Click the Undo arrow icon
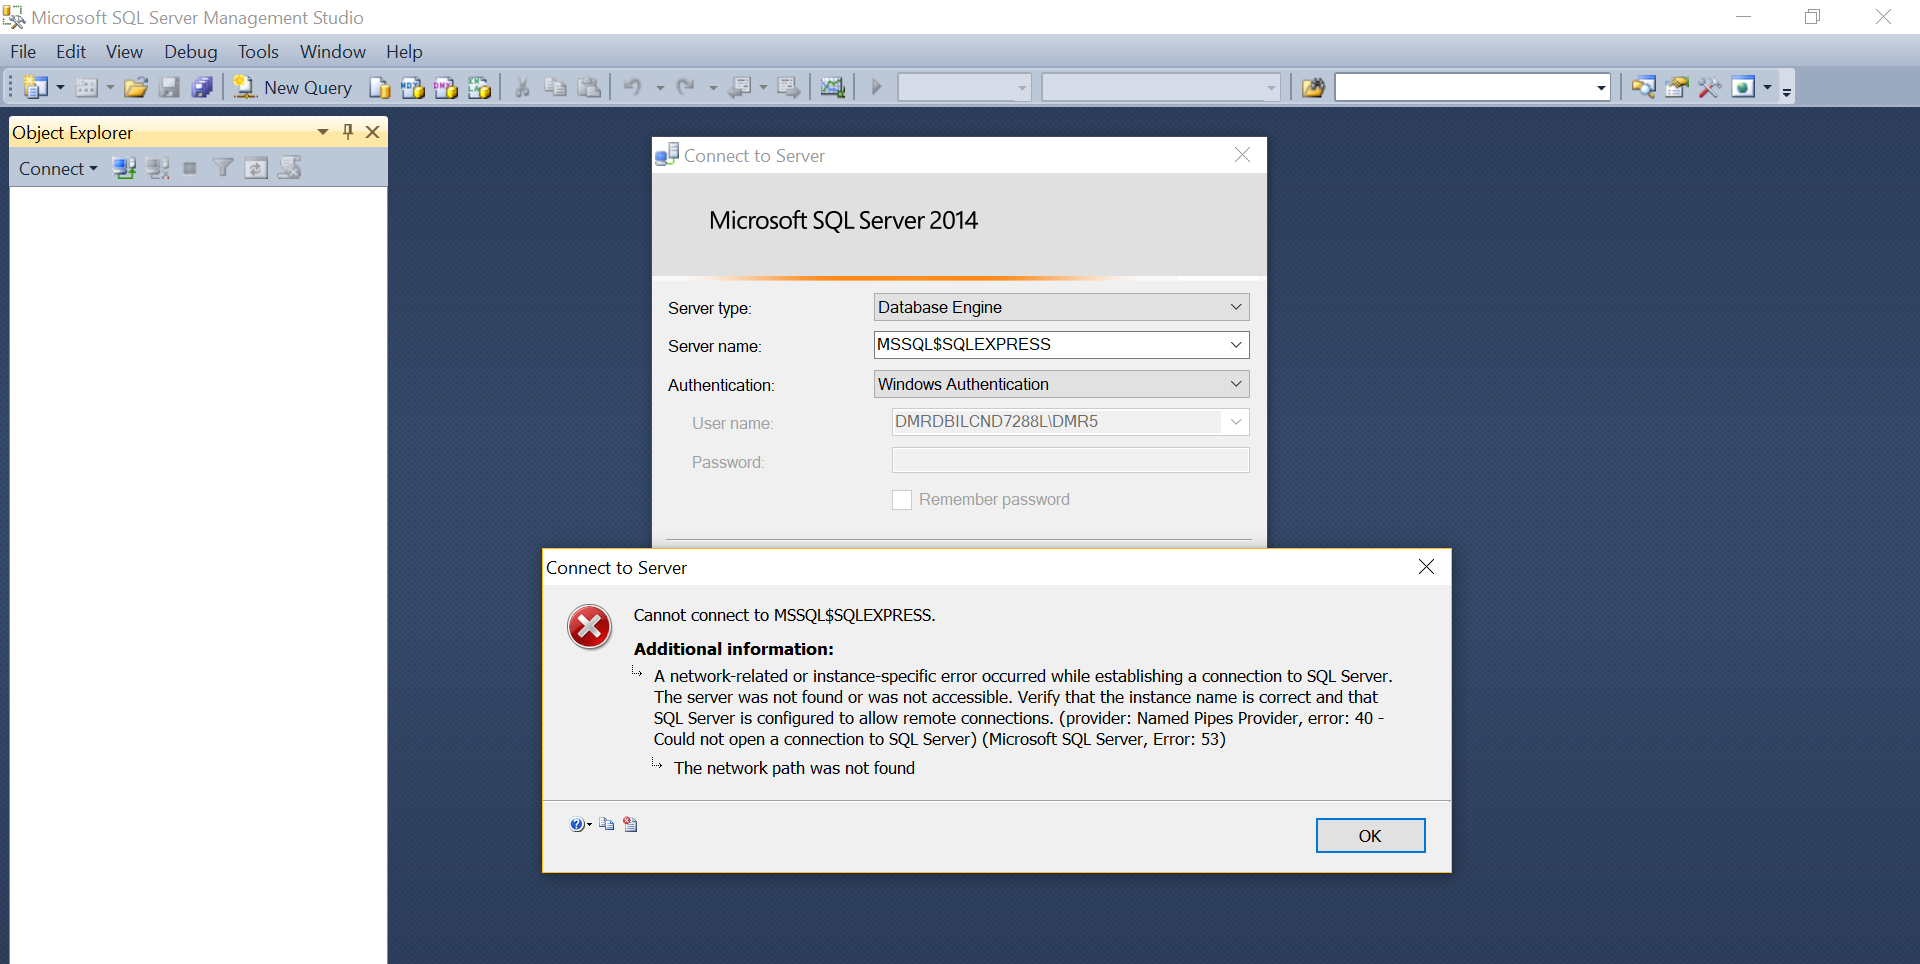 (x=632, y=88)
